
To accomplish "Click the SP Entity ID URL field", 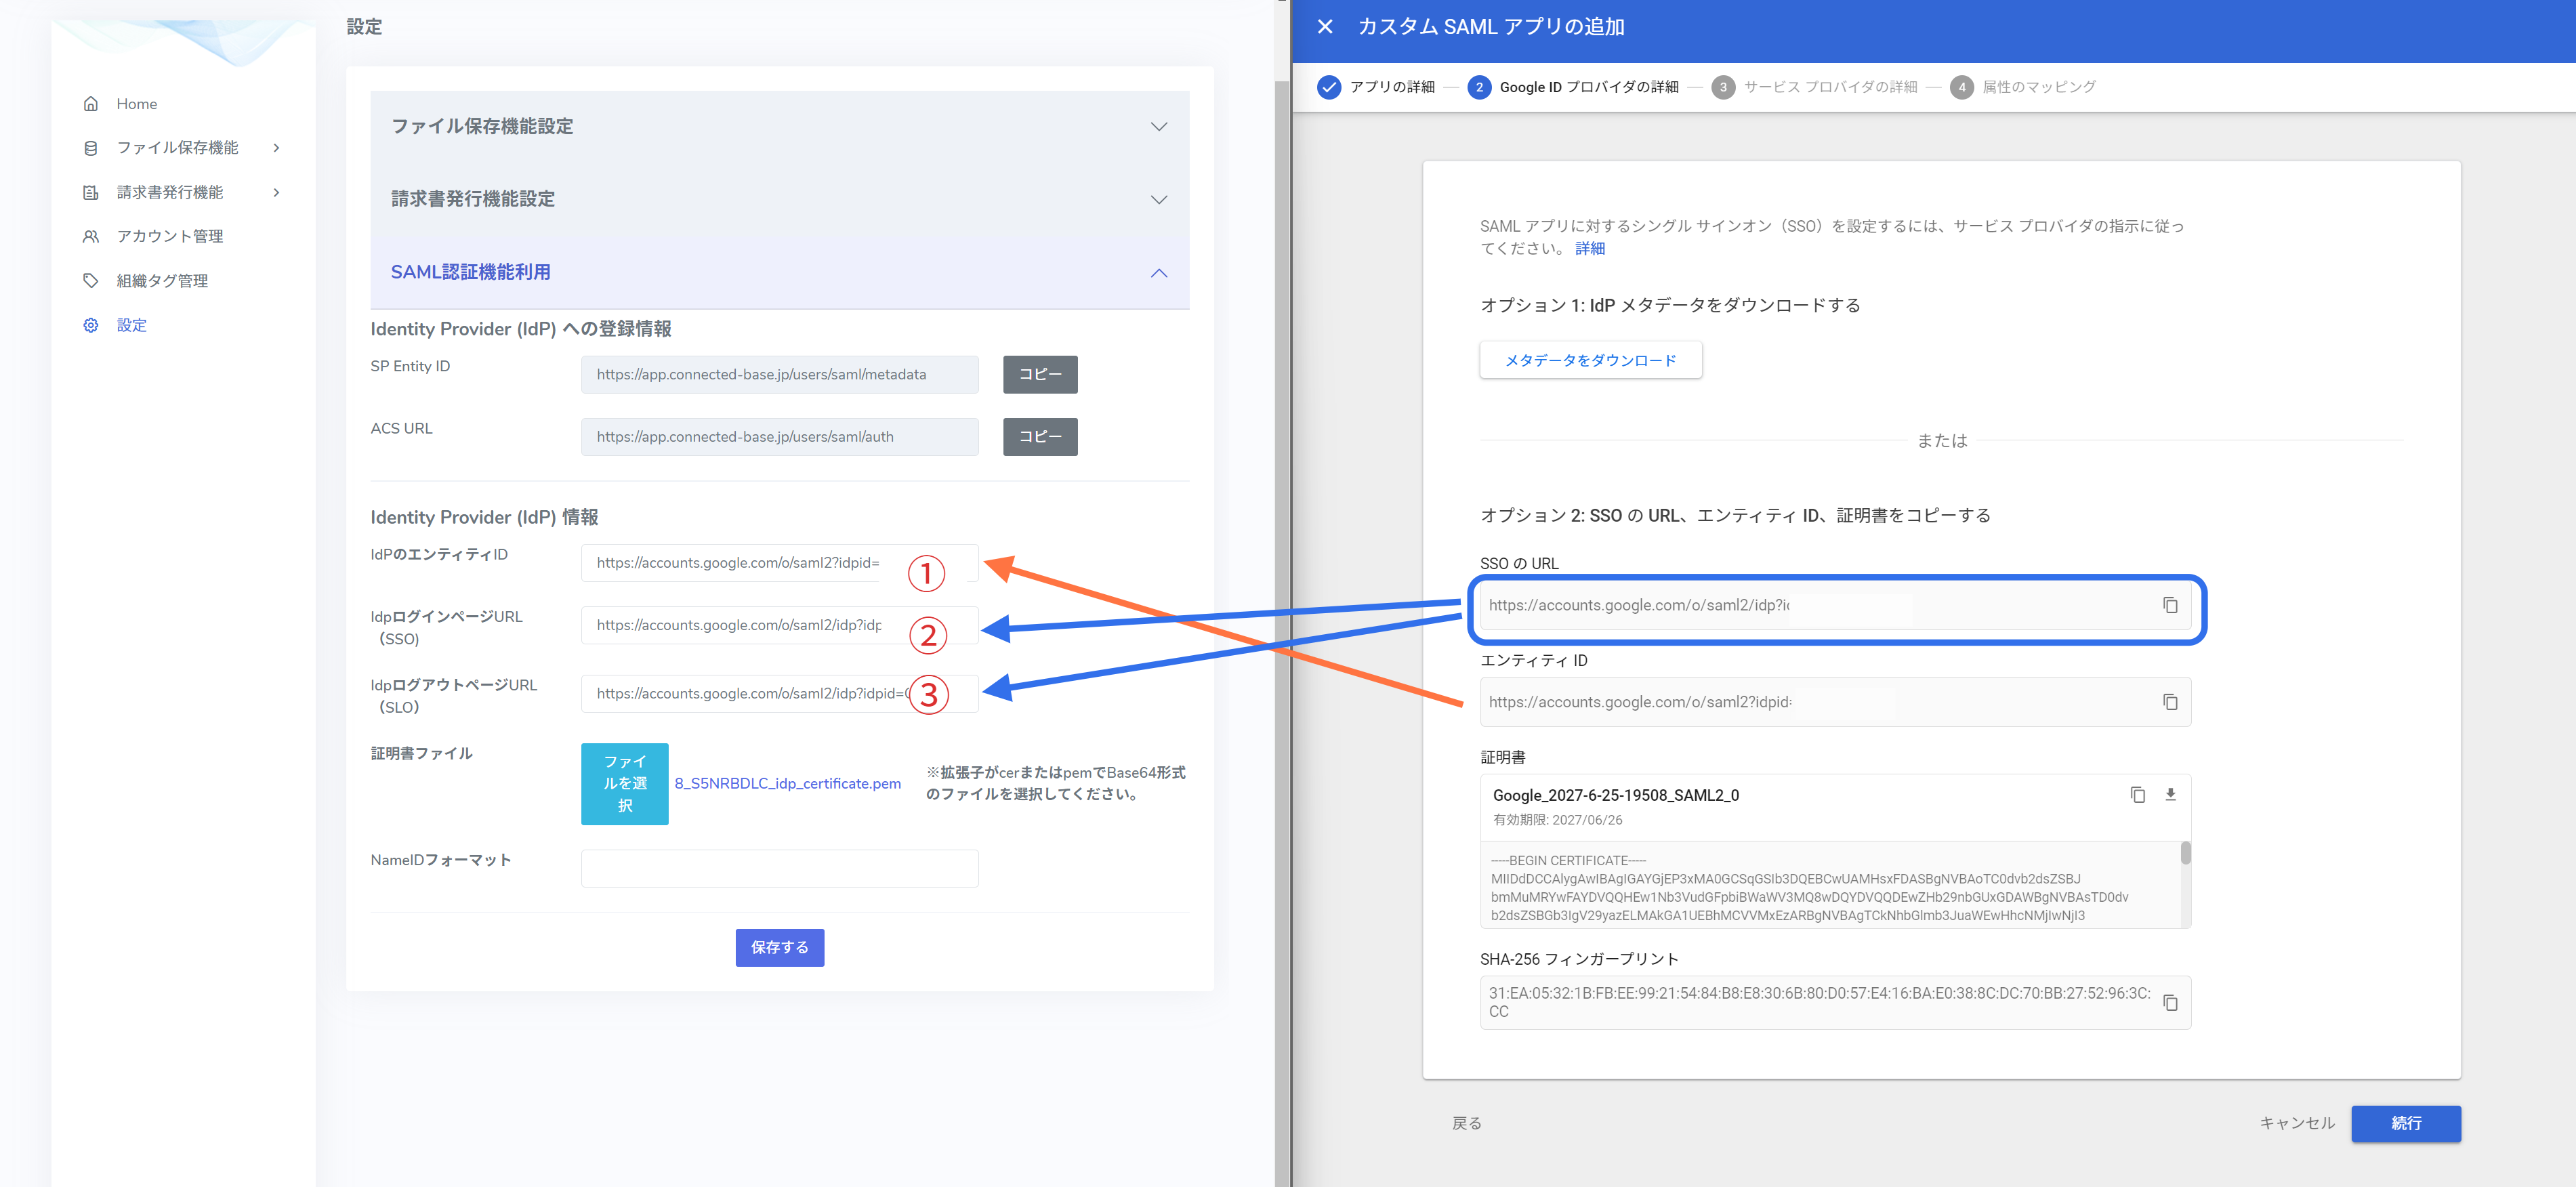I will pyautogui.click(x=779, y=374).
